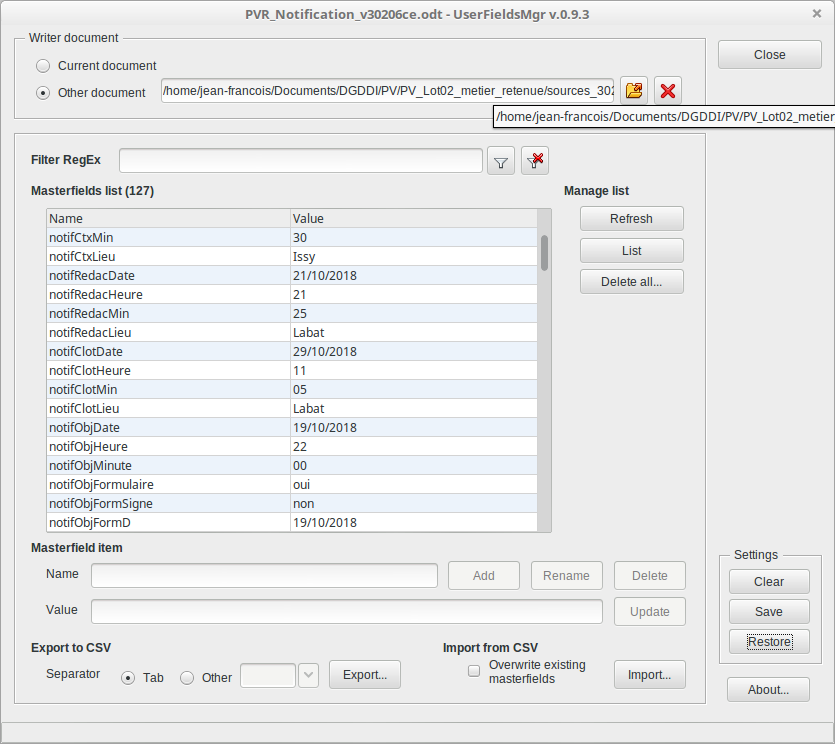Click the Import... button
Screen dimensions: 835x744
pyautogui.click(x=650, y=675)
